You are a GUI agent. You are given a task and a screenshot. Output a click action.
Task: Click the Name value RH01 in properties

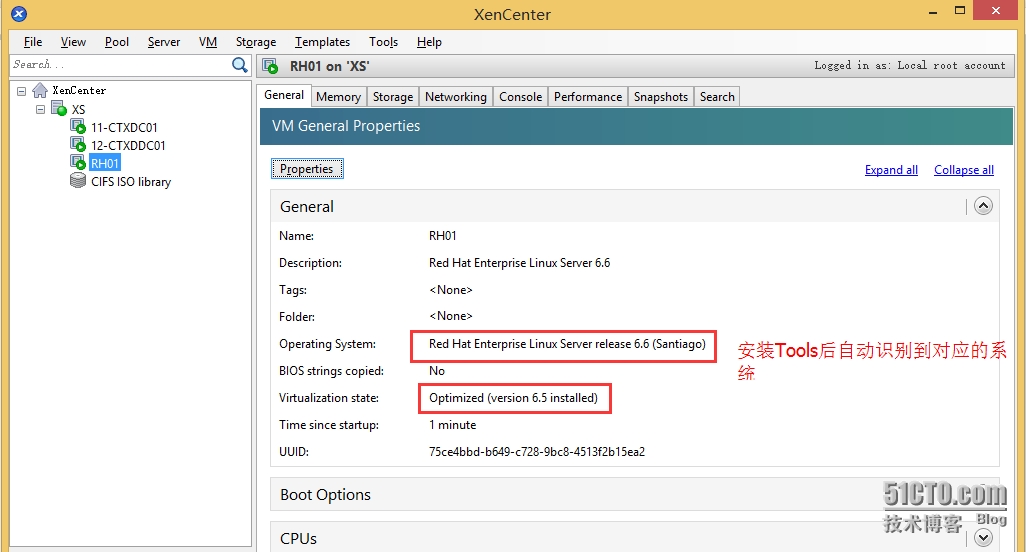coord(442,235)
